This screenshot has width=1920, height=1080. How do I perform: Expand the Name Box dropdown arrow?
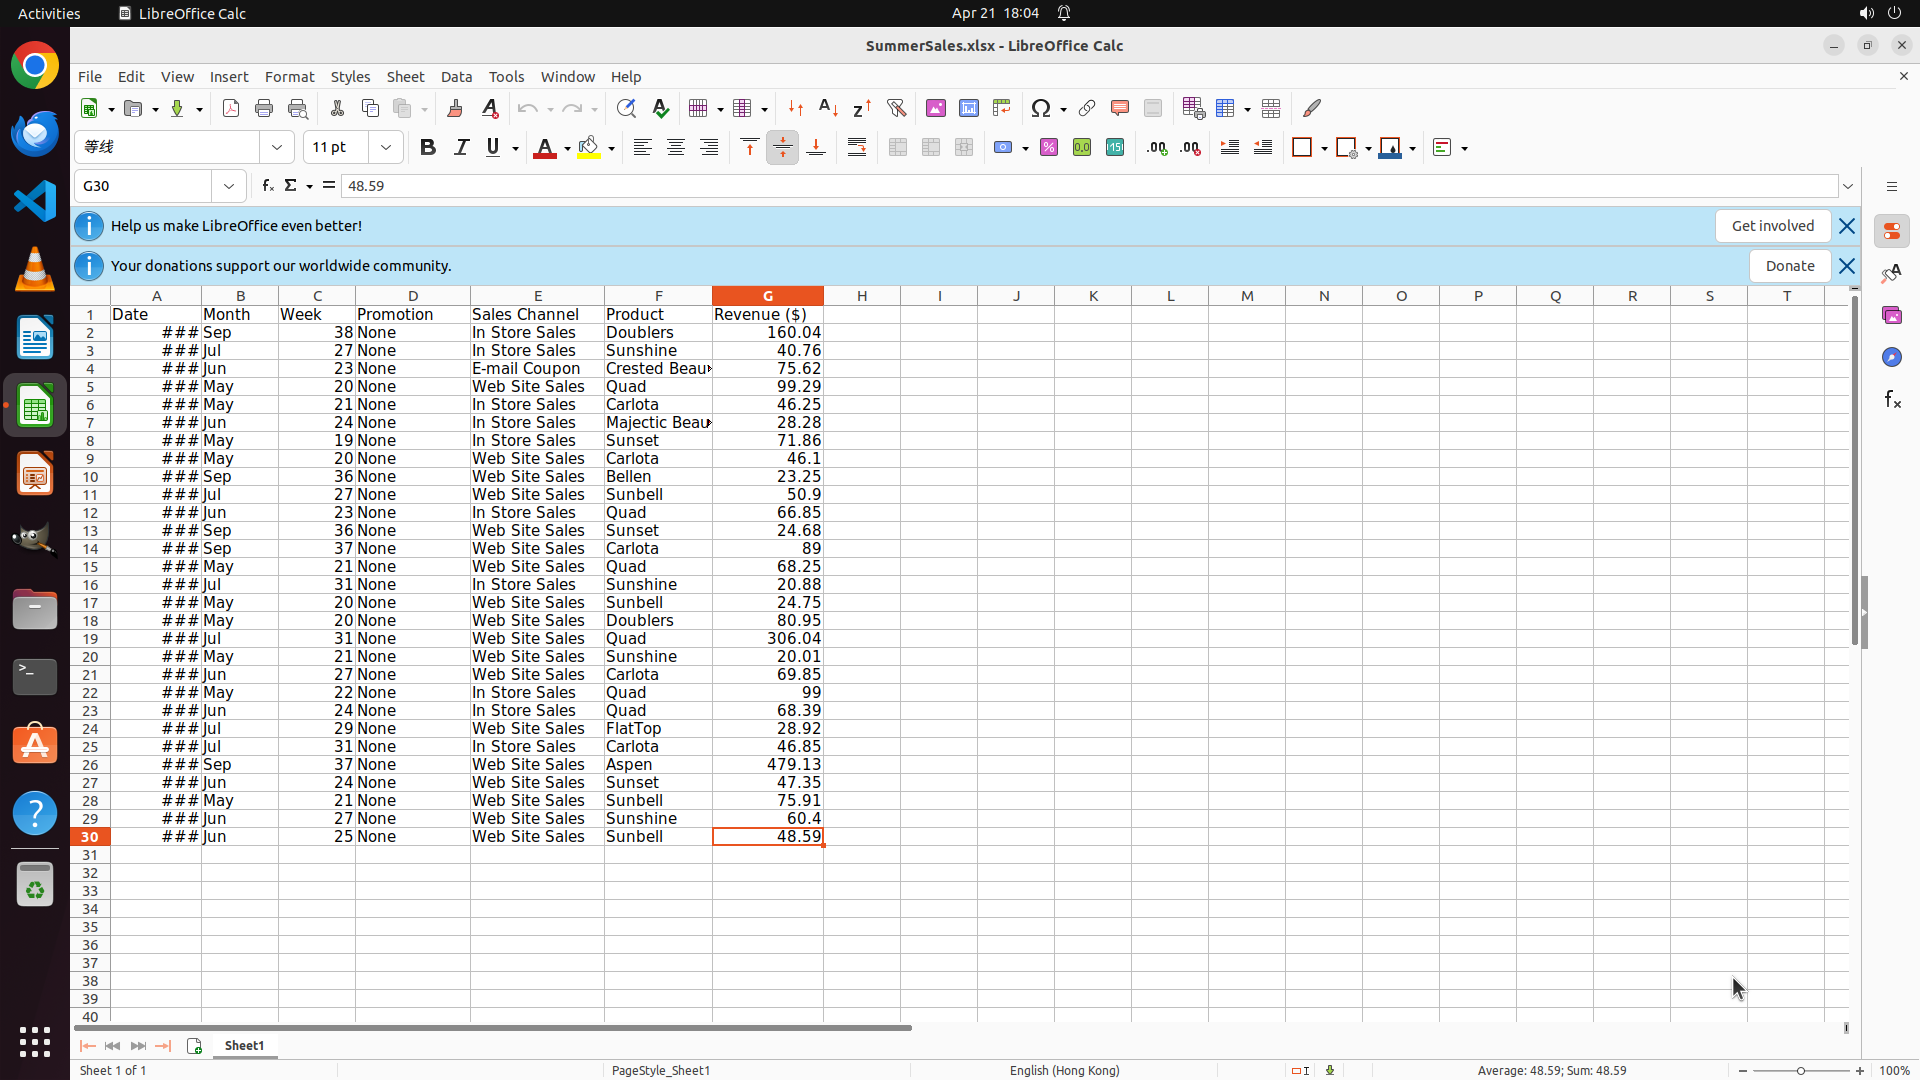(229, 186)
